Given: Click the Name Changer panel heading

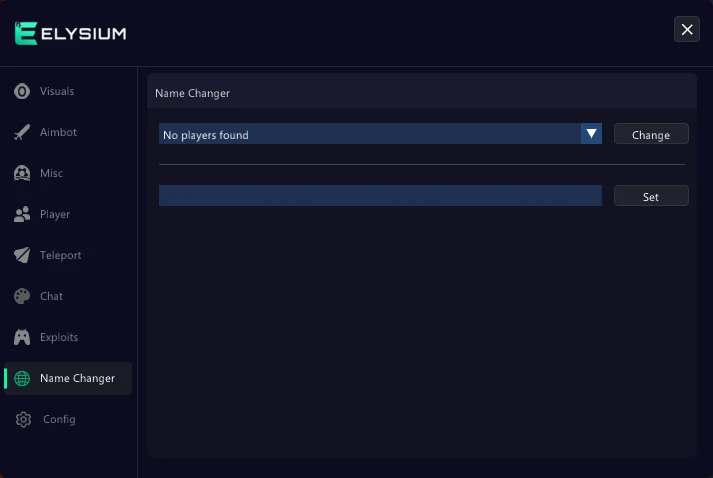Looking at the screenshot, I should pyautogui.click(x=192, y=93).
